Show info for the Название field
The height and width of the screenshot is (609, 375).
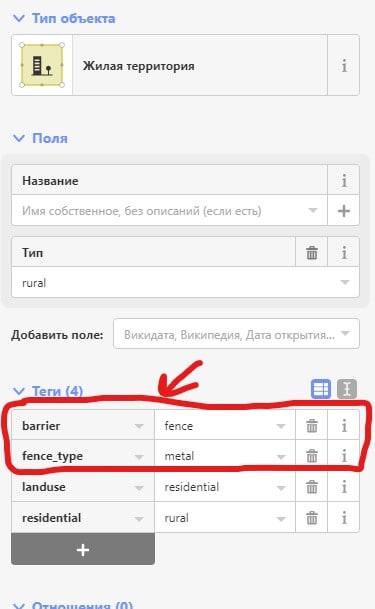pos(344,180)
